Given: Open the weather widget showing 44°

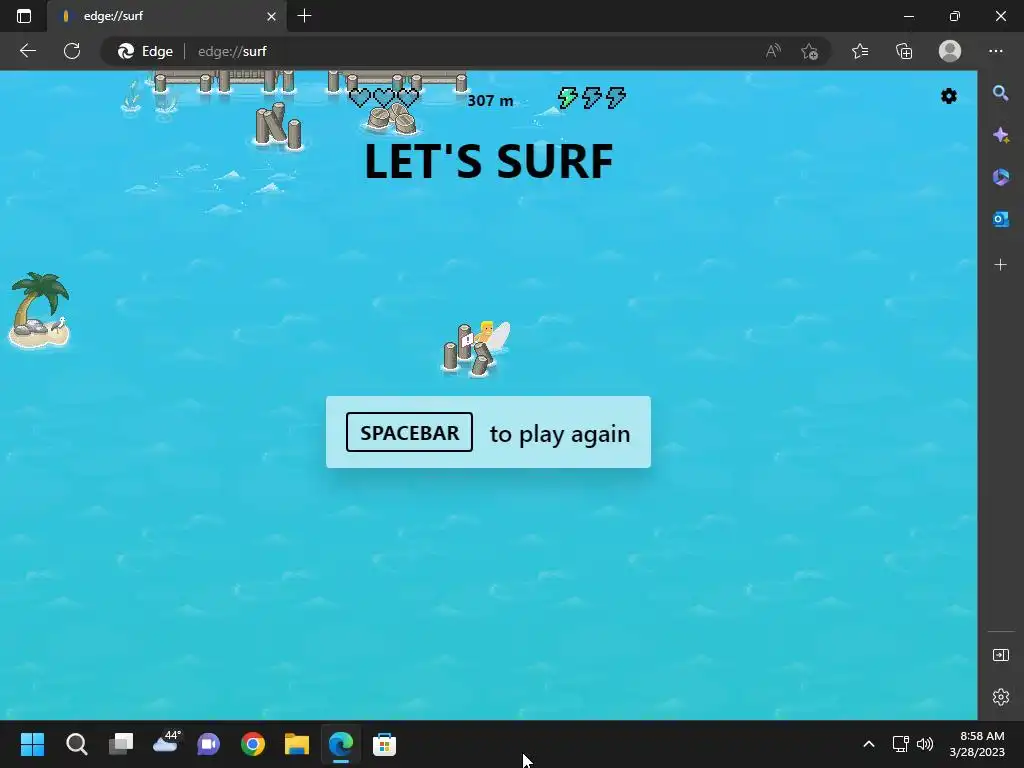Looking at the screenshot, I should (x=166, y=743).
